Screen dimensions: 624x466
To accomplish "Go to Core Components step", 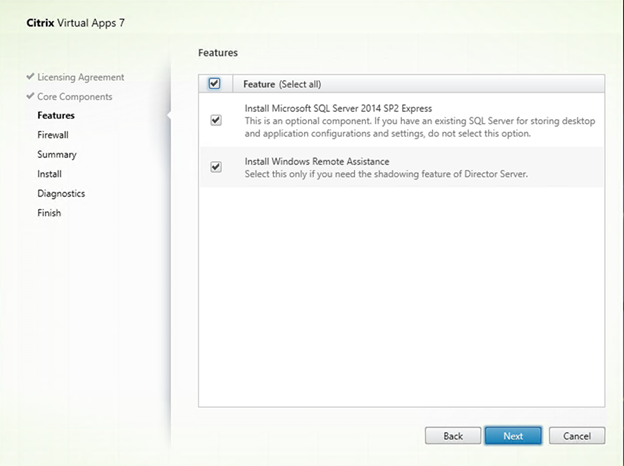I will 75,97.
